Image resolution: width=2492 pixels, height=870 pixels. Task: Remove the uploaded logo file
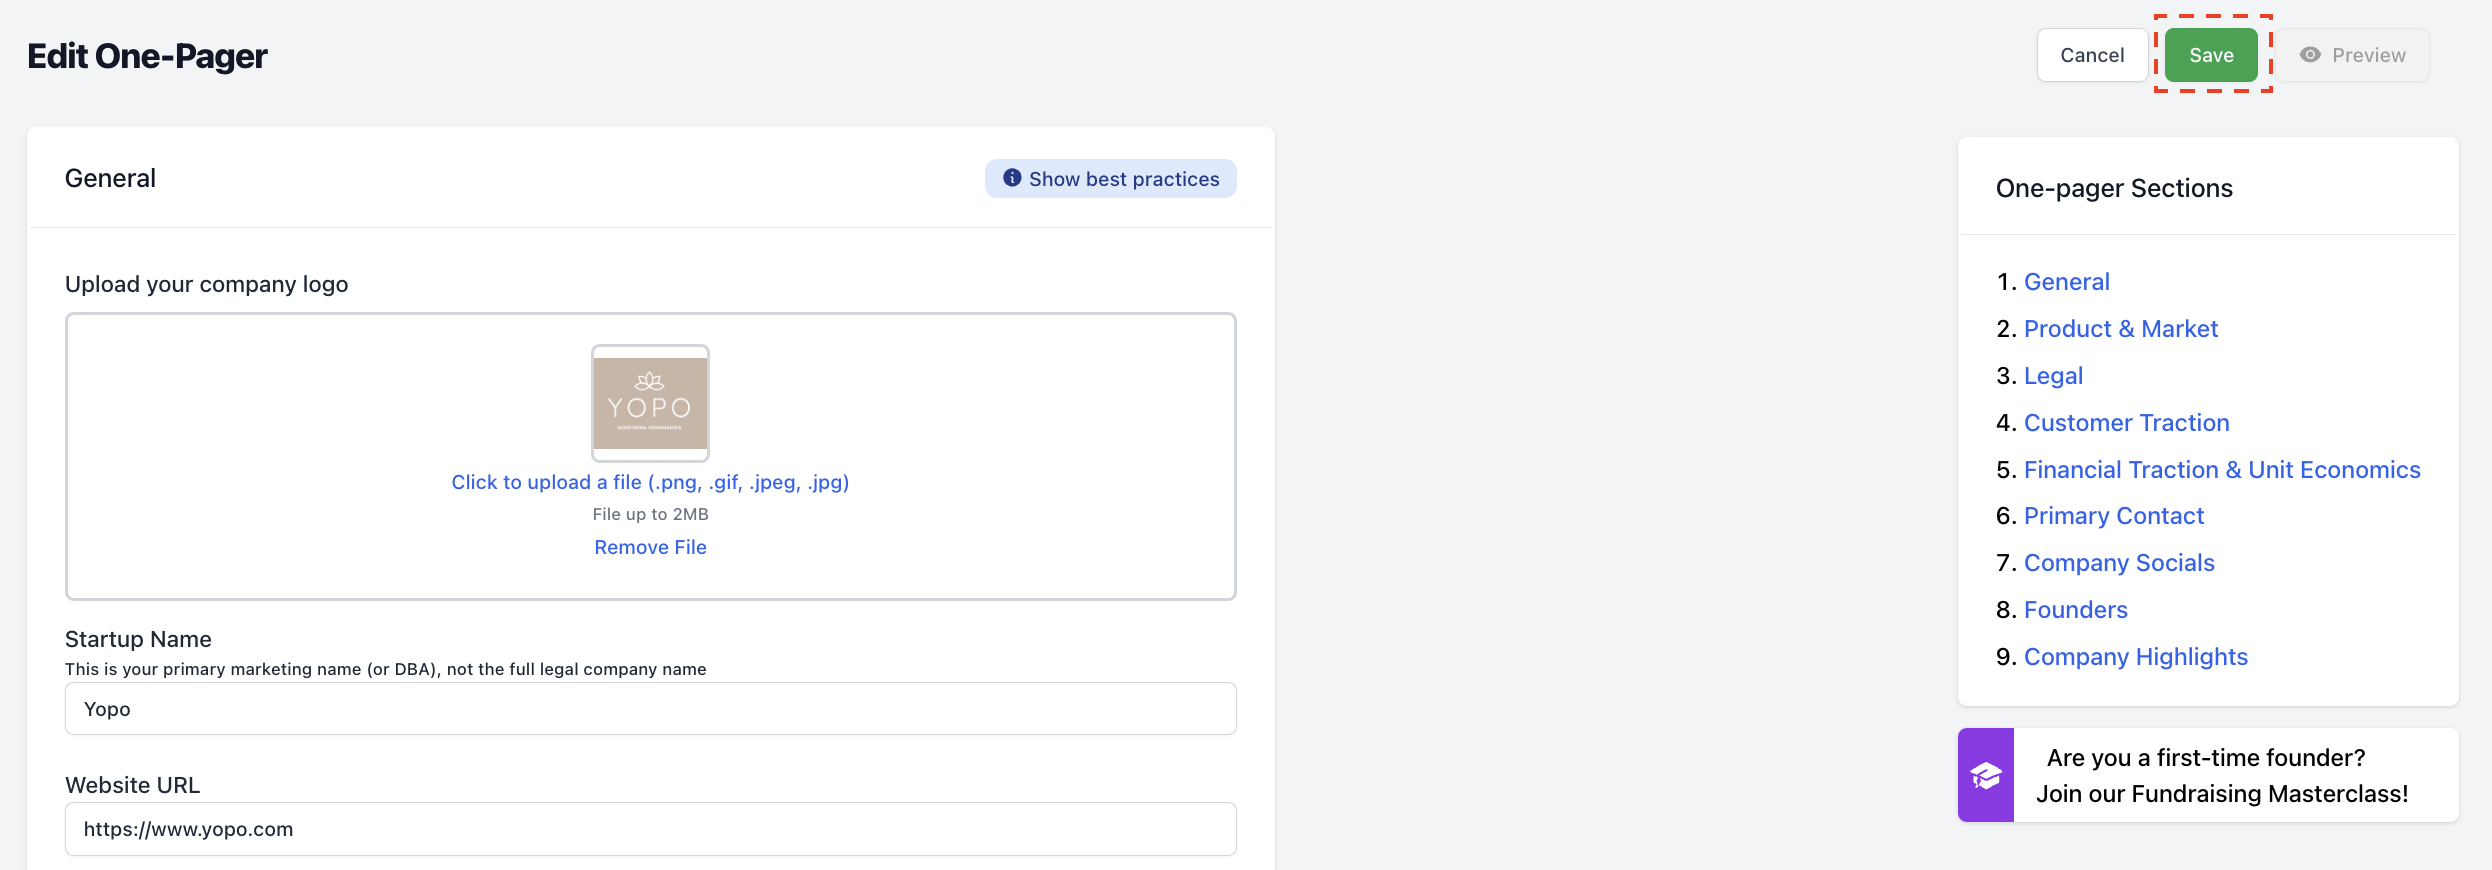point(649,546)
